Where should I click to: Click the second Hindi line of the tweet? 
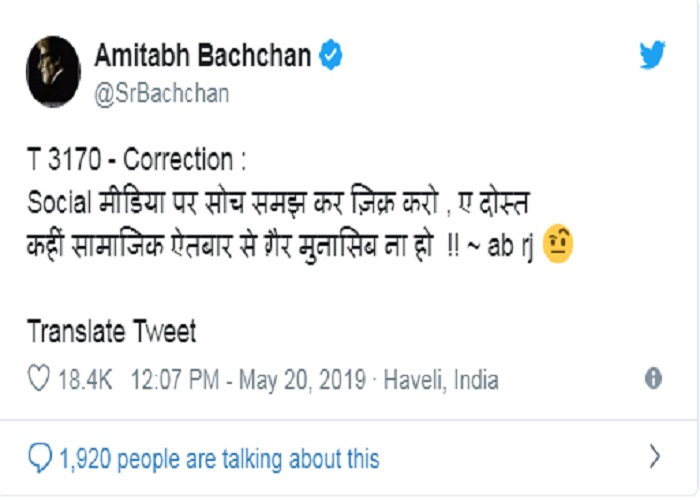[230, 246]
